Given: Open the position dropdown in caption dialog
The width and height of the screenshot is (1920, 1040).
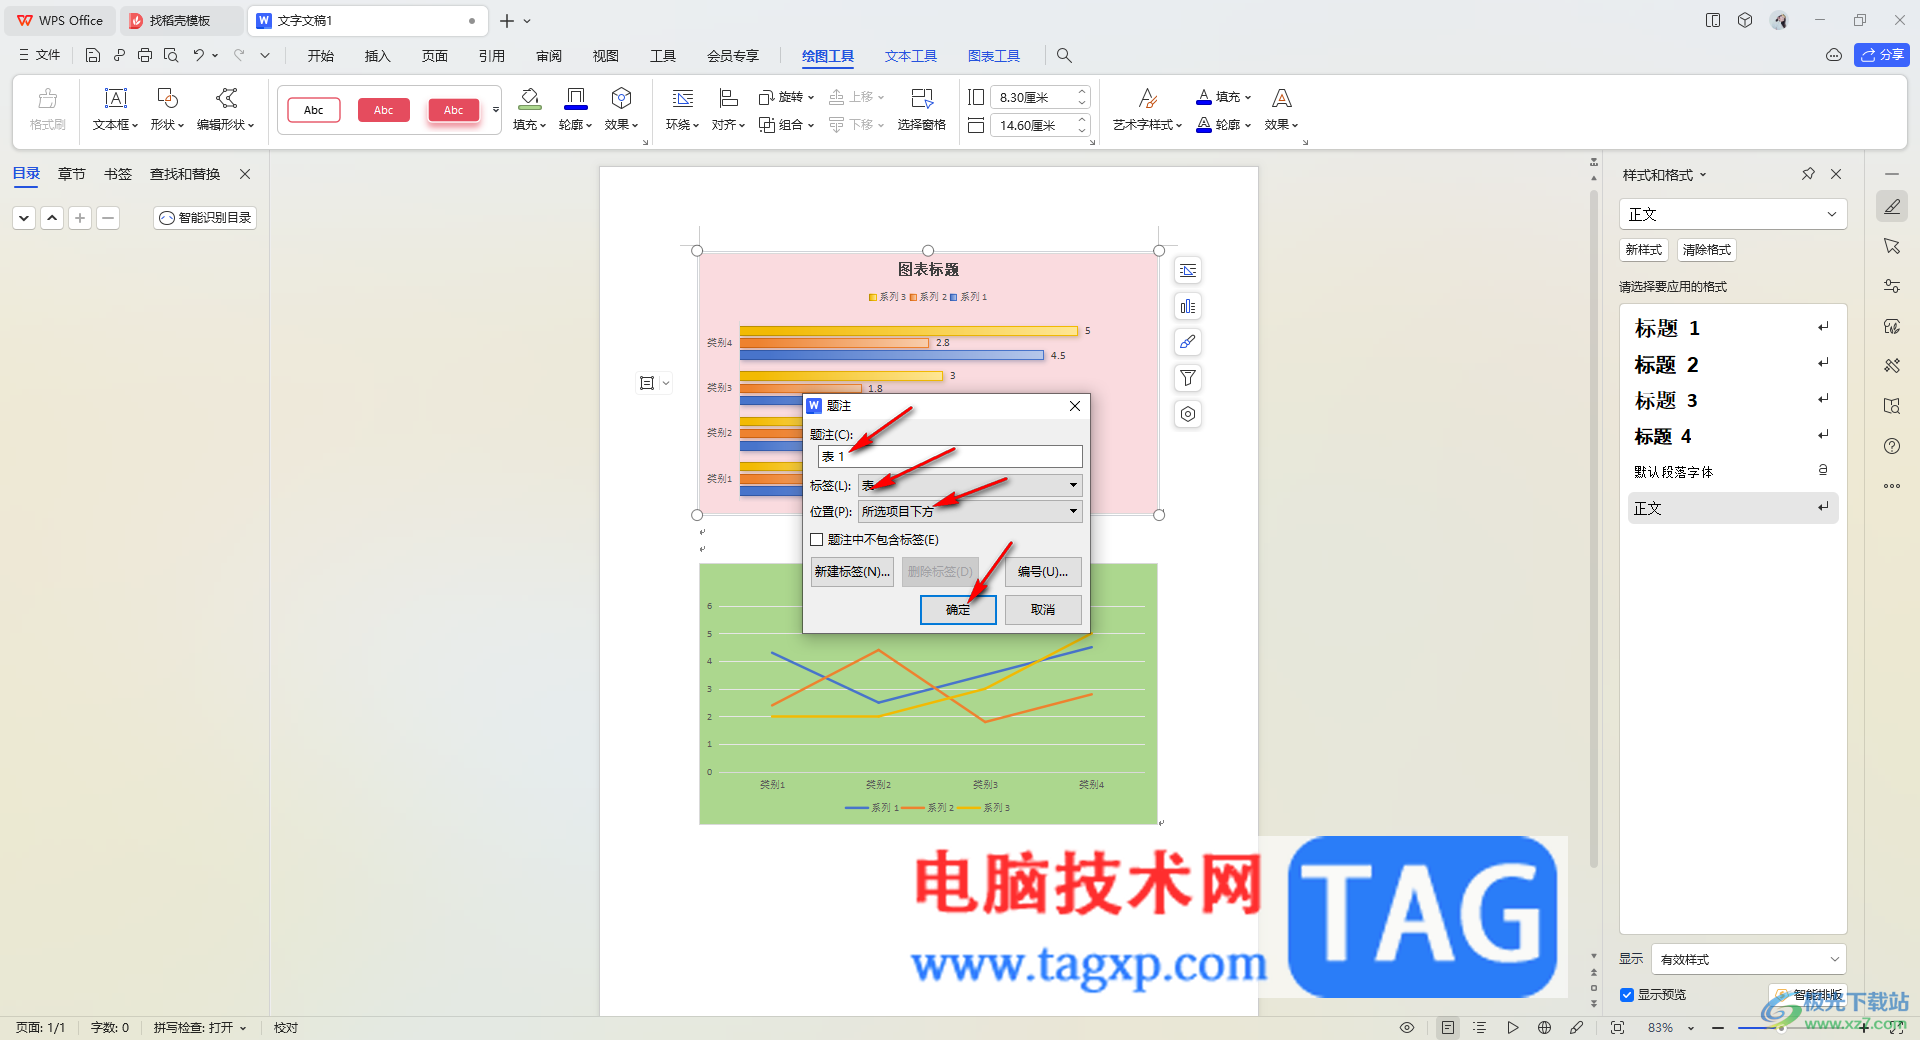Looking at the screenshot, I should point(970,512).
